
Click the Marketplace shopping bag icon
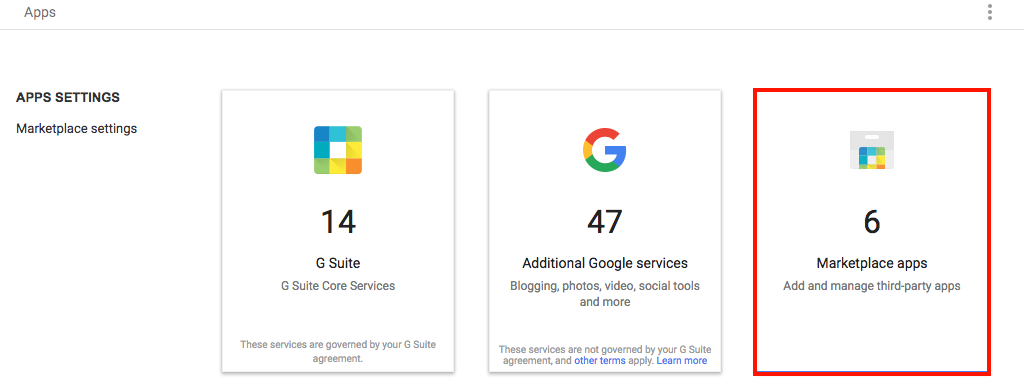point(872,150)
